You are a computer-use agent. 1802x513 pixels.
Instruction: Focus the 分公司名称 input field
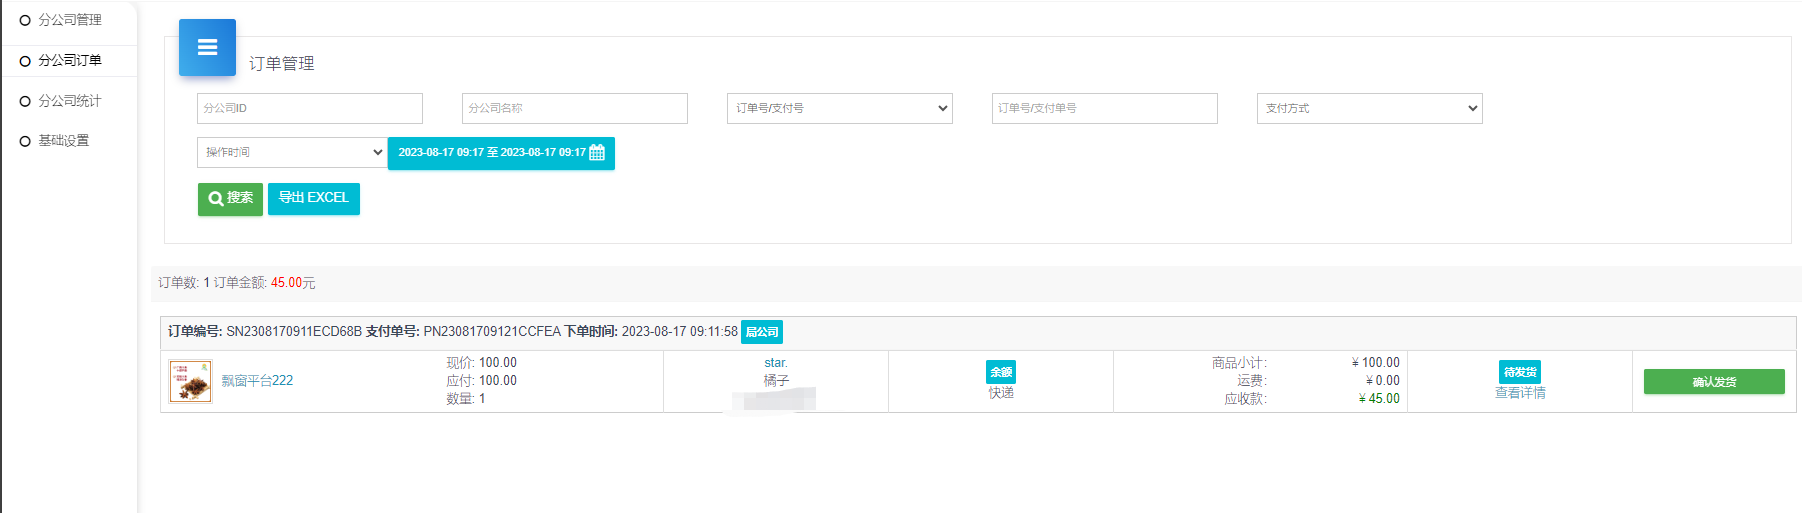tap(575, 108)
